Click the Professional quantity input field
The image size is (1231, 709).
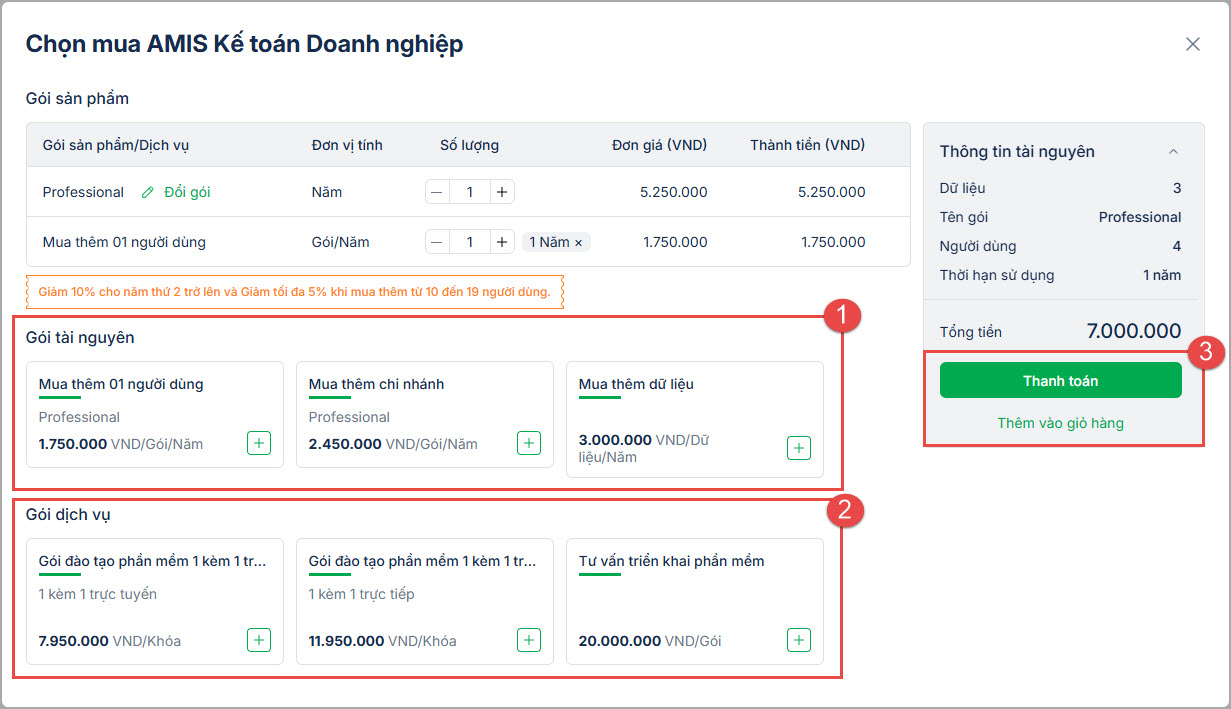470,192
